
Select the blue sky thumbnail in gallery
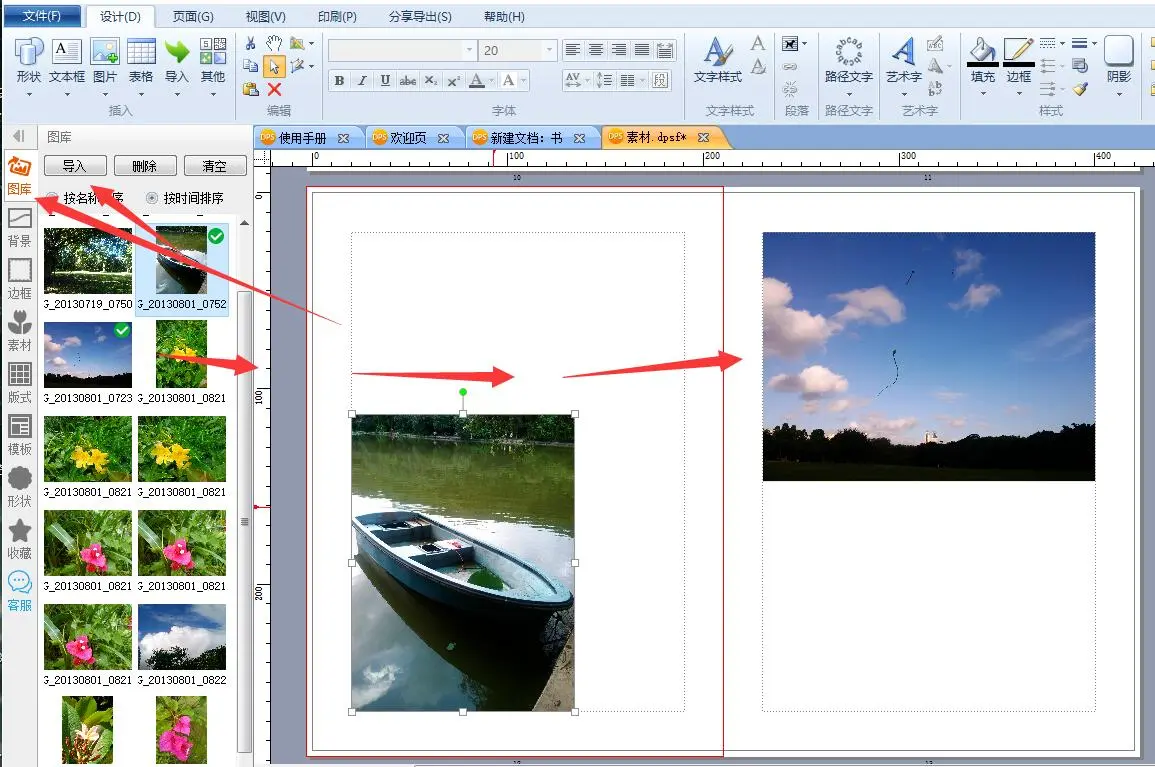tap(88, 354)
